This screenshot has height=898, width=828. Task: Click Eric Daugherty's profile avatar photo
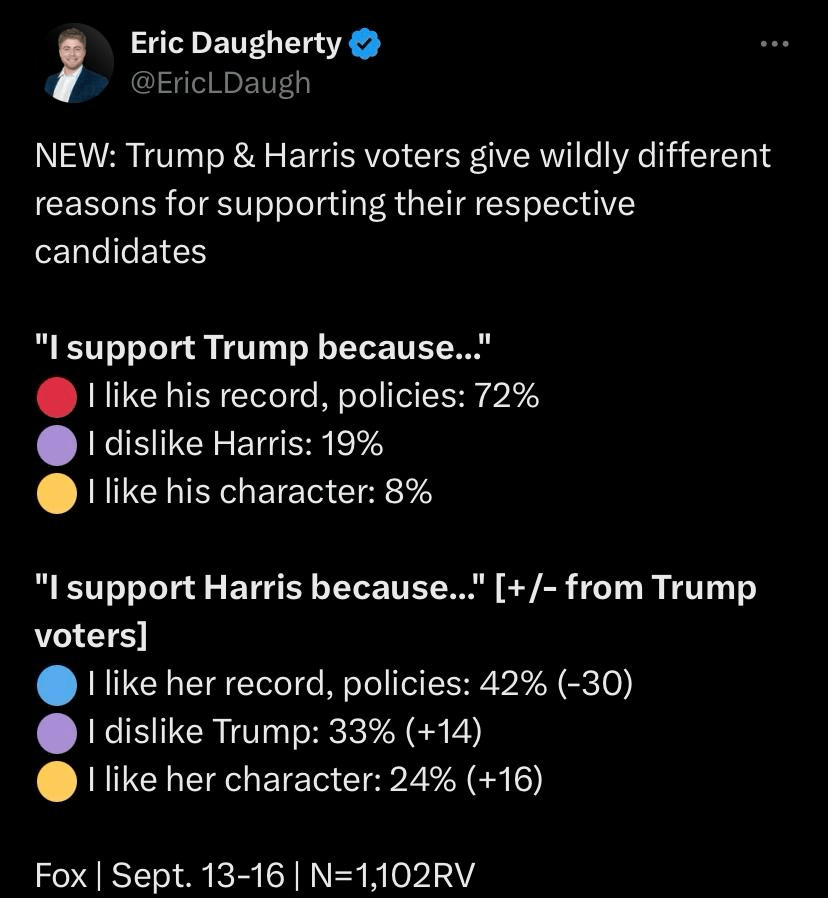point(78,63)
